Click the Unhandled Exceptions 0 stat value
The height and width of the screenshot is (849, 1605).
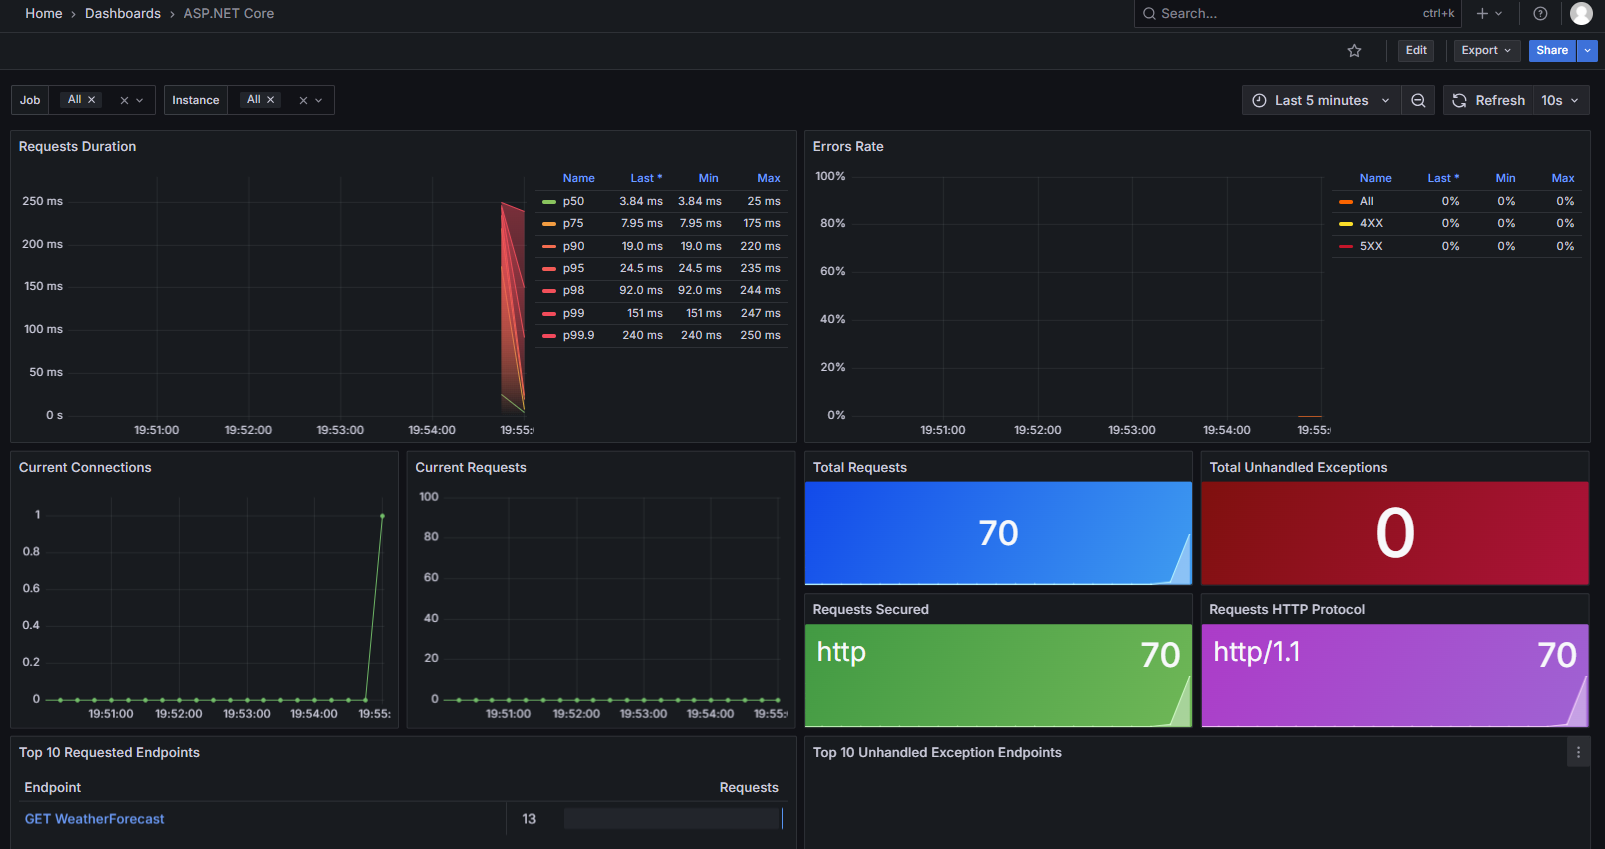pos(1395,533)
